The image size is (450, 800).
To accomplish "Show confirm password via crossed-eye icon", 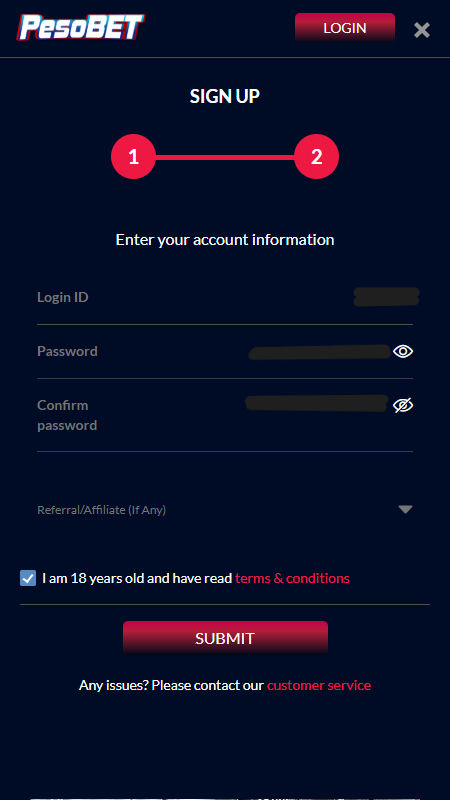I will pyautogui.click(x=403, y=406).
